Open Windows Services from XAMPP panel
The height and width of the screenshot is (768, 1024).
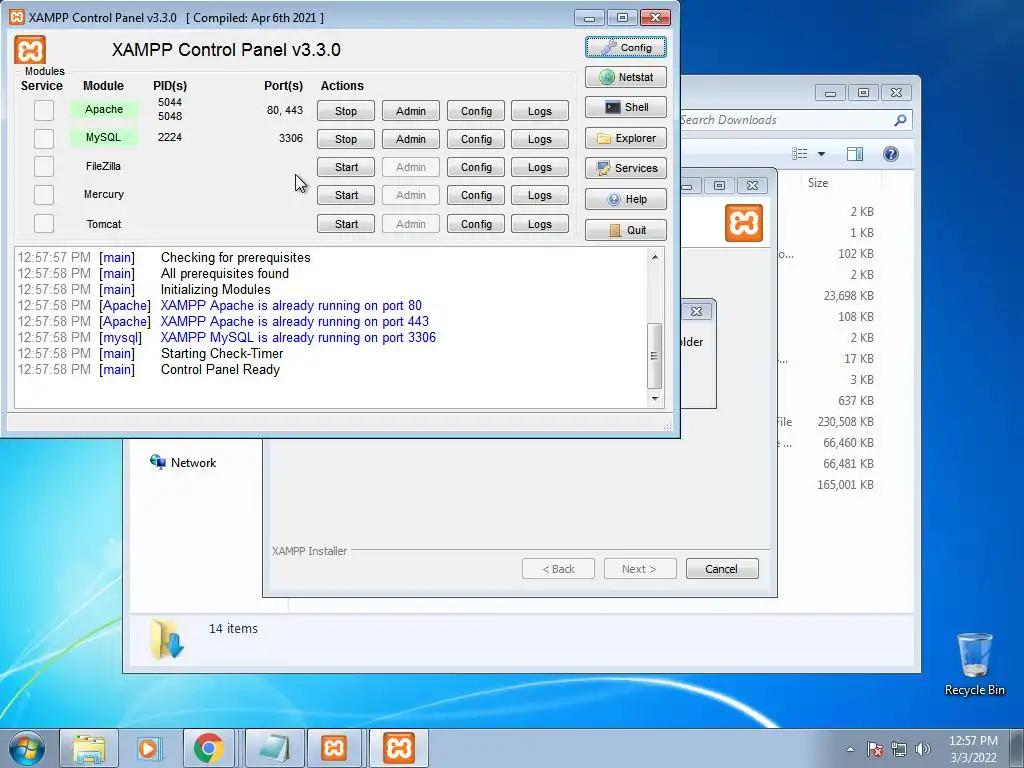tap(626, 168)
